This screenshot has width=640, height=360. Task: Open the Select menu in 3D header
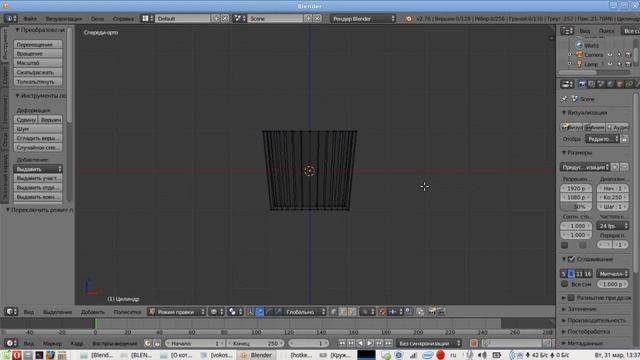(x=57, y=312)
